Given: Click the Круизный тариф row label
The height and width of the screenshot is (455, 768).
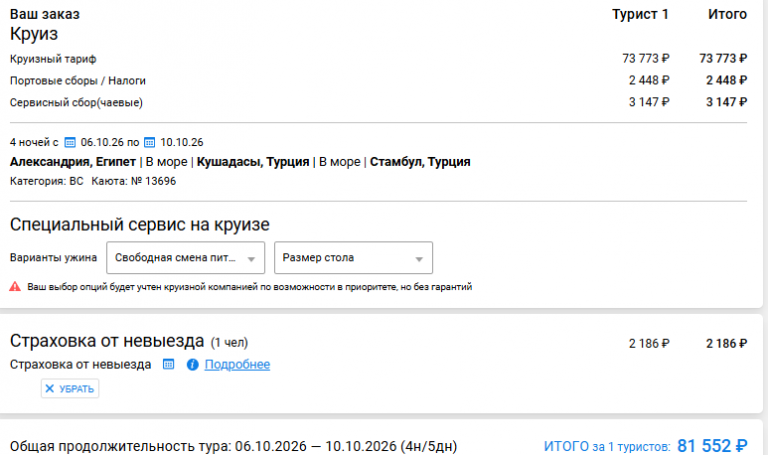Looking at the screenshot, I should 53,59.
